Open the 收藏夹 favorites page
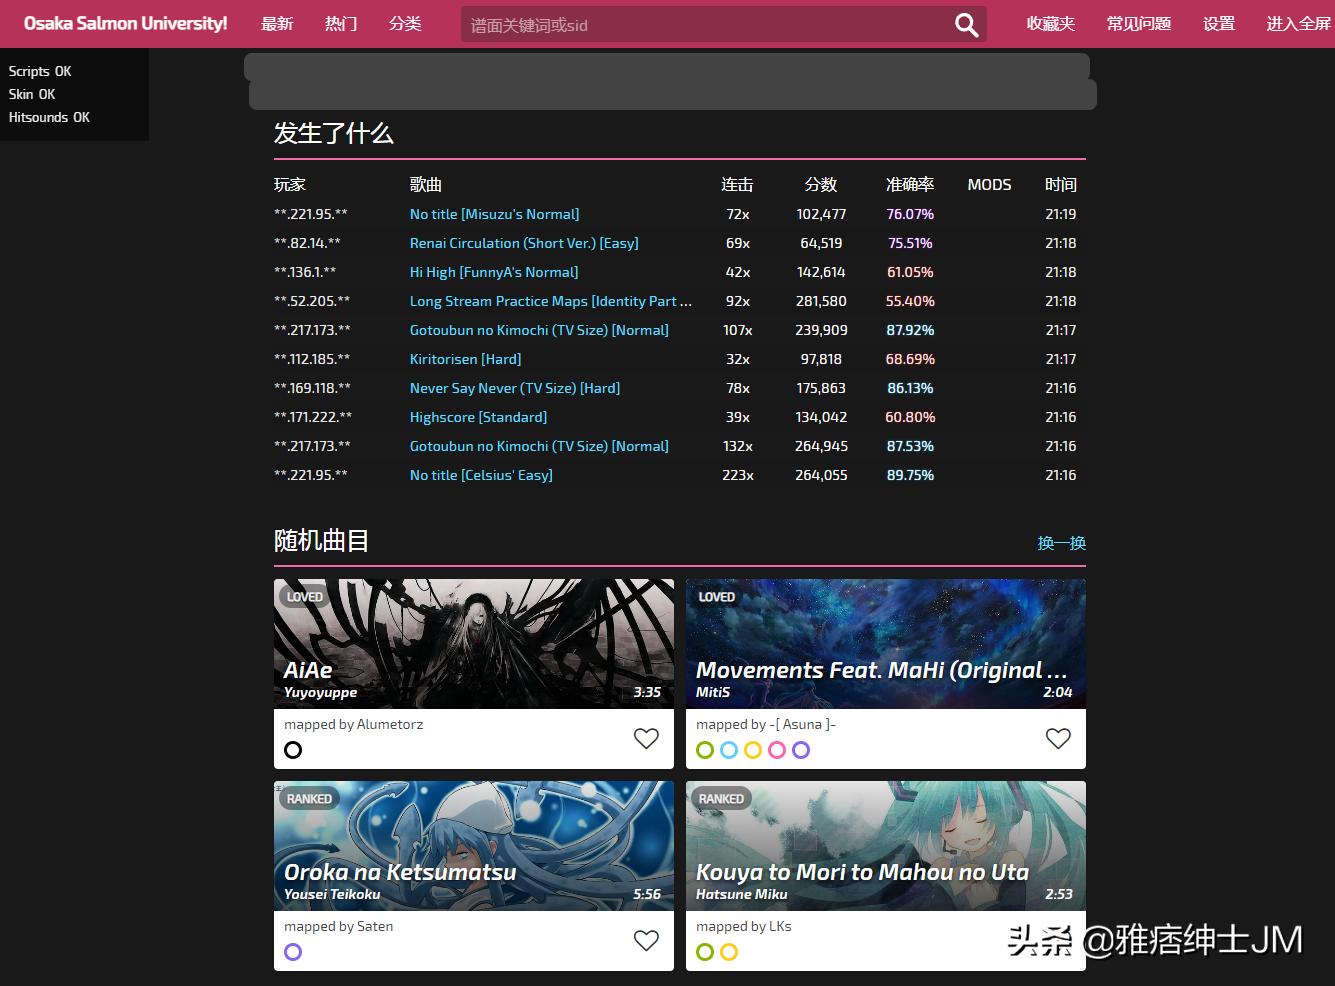The image size is (1335, 986). [x=1050, y=24]
